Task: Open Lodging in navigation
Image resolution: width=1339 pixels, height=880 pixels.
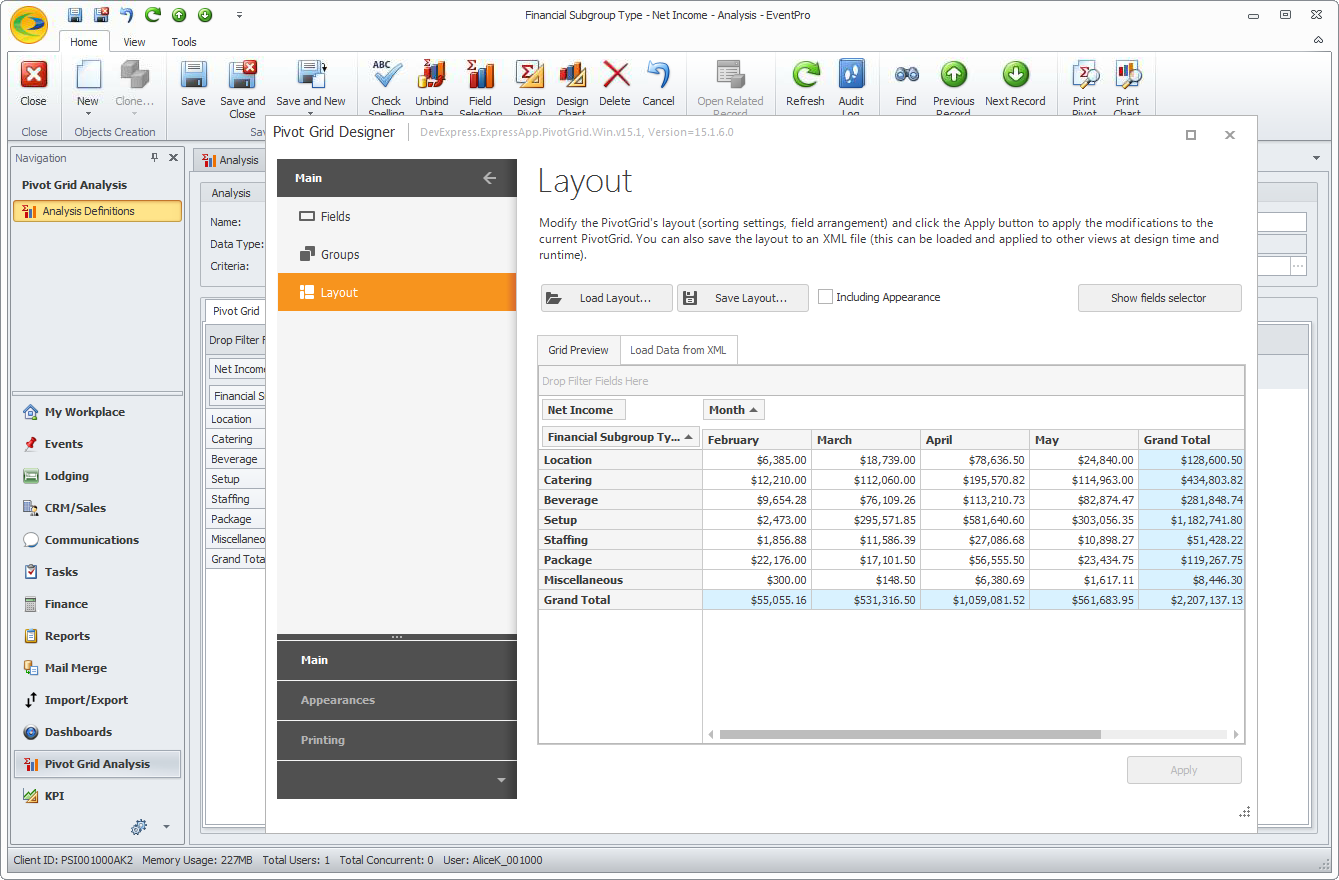Action: 97,476
